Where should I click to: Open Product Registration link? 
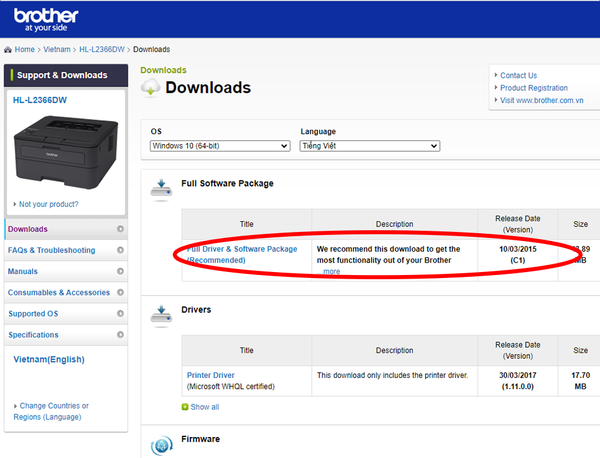534,88
